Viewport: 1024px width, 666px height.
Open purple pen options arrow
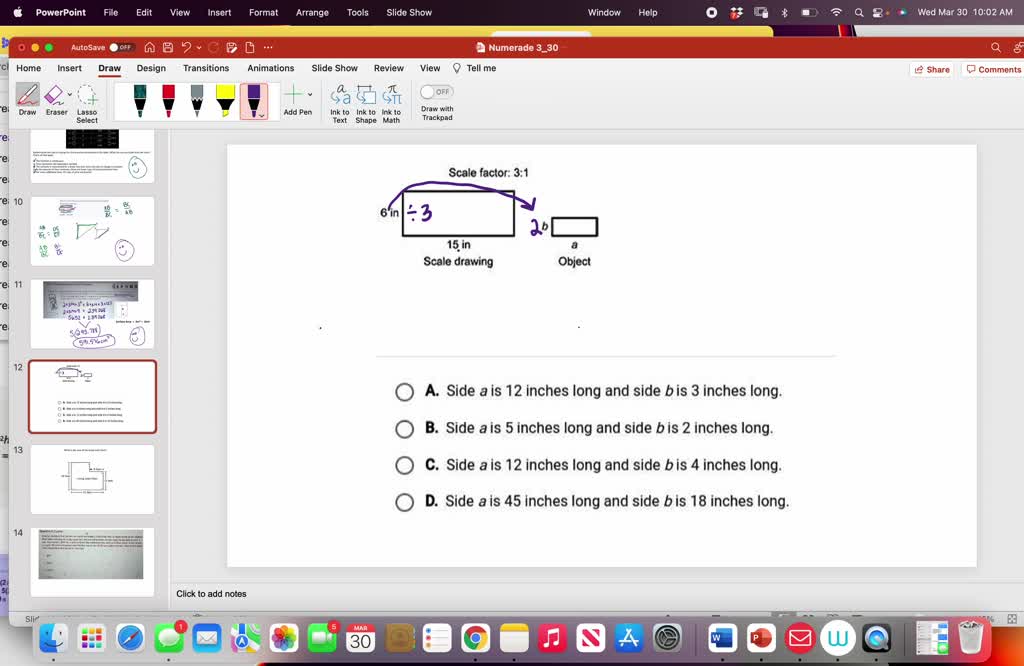[261, 116]
